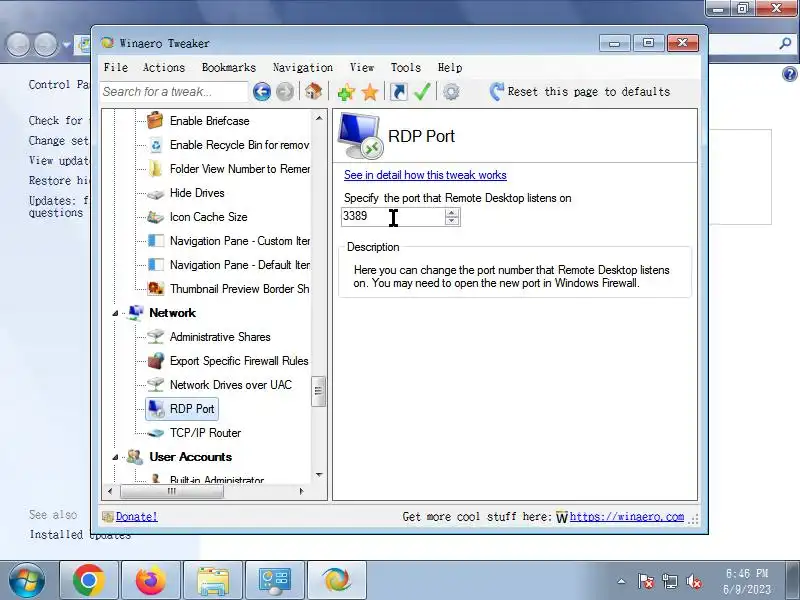The image size is (800, 600).
Task: Show hidden tray icons arrow
Action: [x=621, y=581]
